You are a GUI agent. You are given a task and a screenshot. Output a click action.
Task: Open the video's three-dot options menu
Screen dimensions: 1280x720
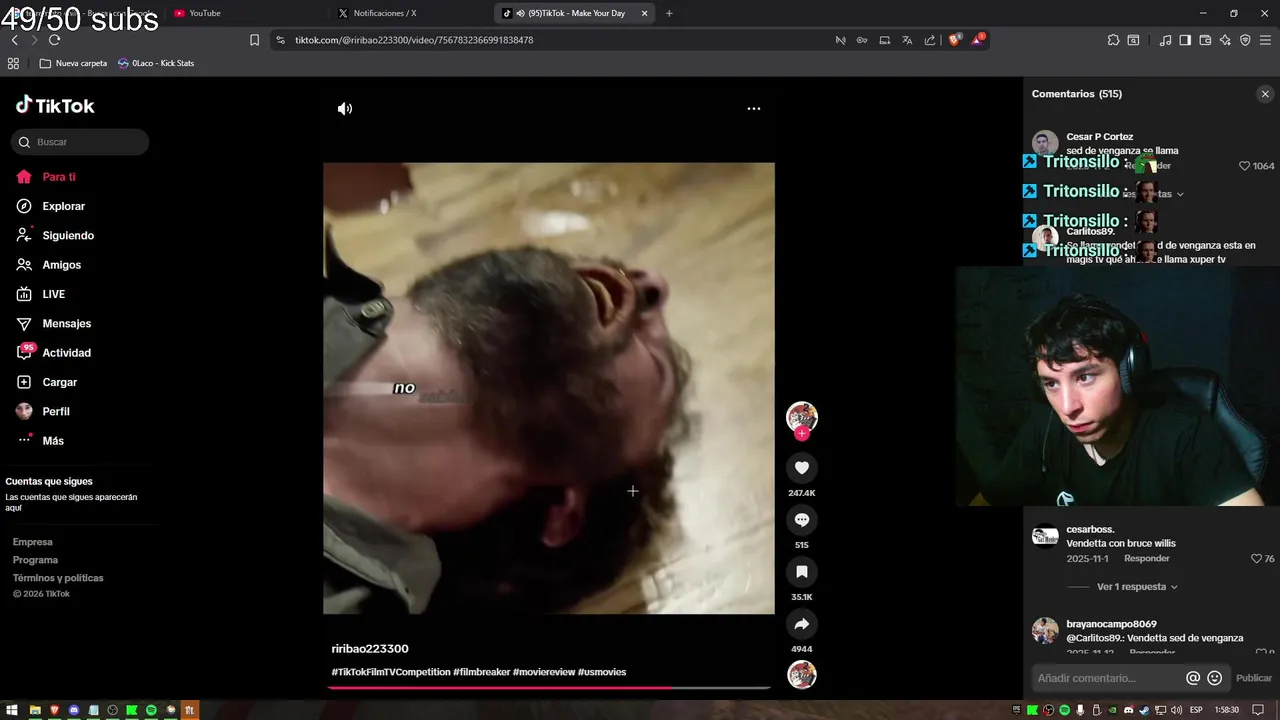click(x=754, y=108)
